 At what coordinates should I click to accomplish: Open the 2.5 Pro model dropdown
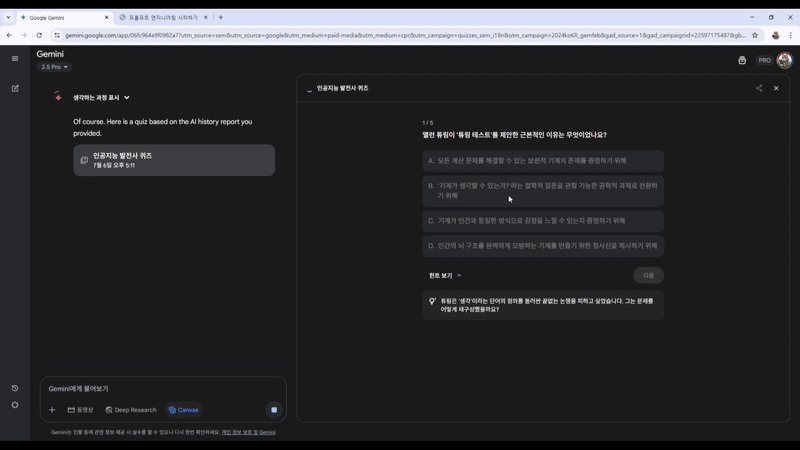tap(54, 67)
